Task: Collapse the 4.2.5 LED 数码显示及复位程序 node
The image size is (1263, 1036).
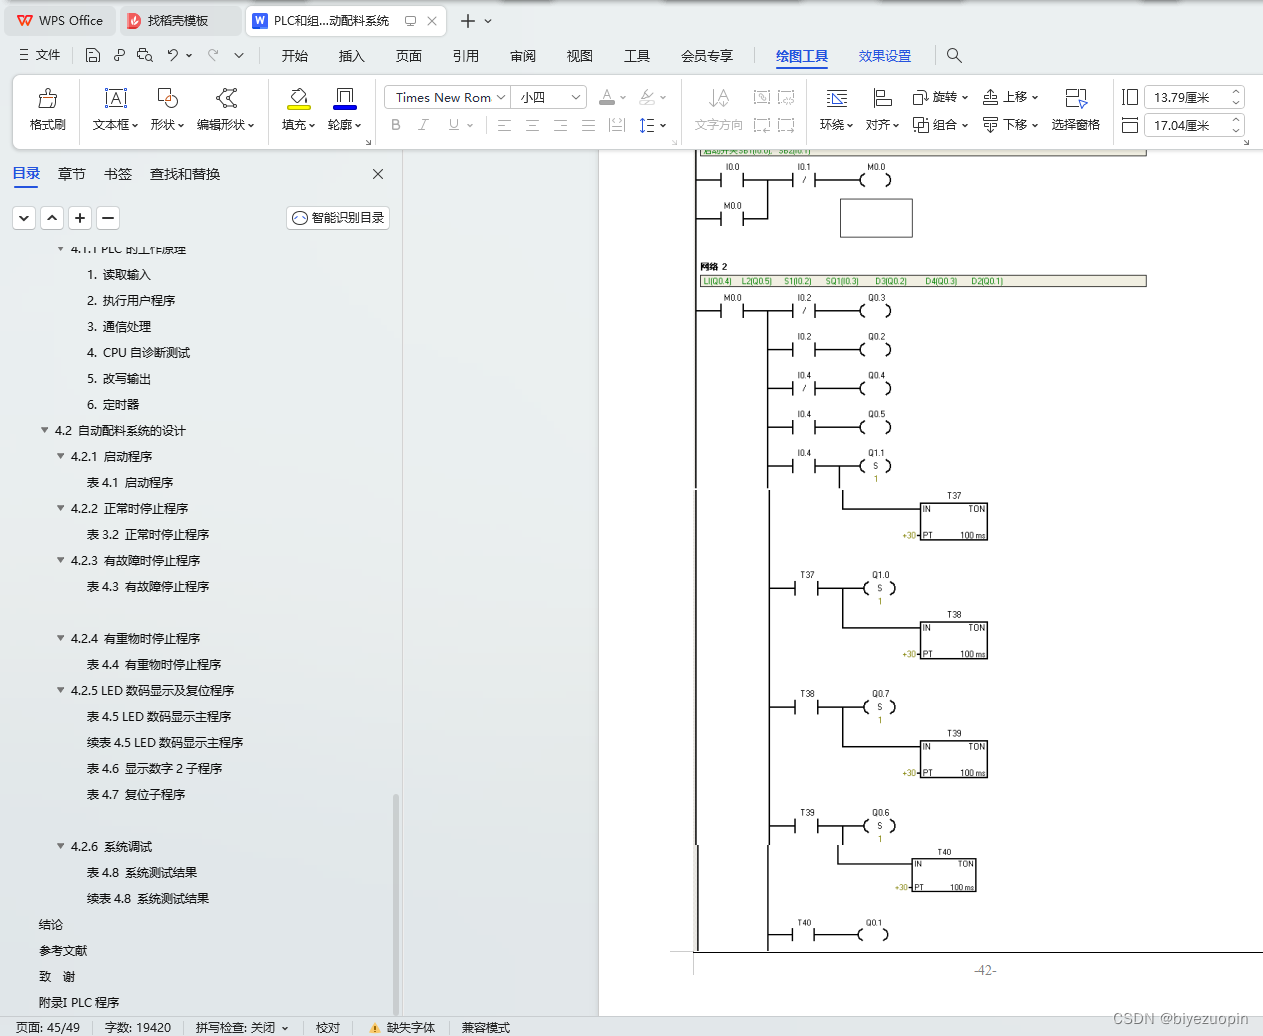Action: tap(60, 690)
